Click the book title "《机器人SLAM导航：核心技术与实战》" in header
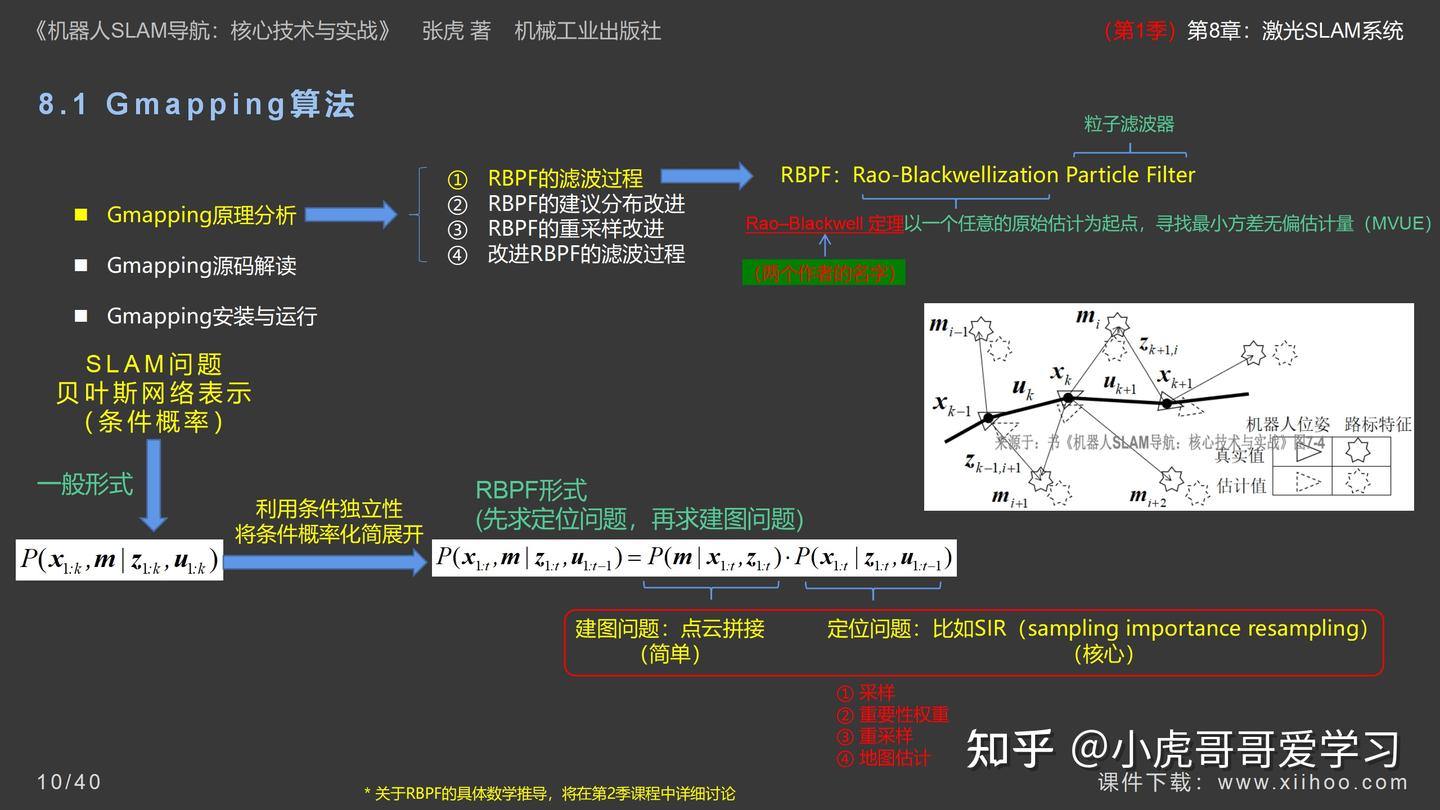Image resolution: width=1440 pixels, height=810 pixels. tap(212, 31)
